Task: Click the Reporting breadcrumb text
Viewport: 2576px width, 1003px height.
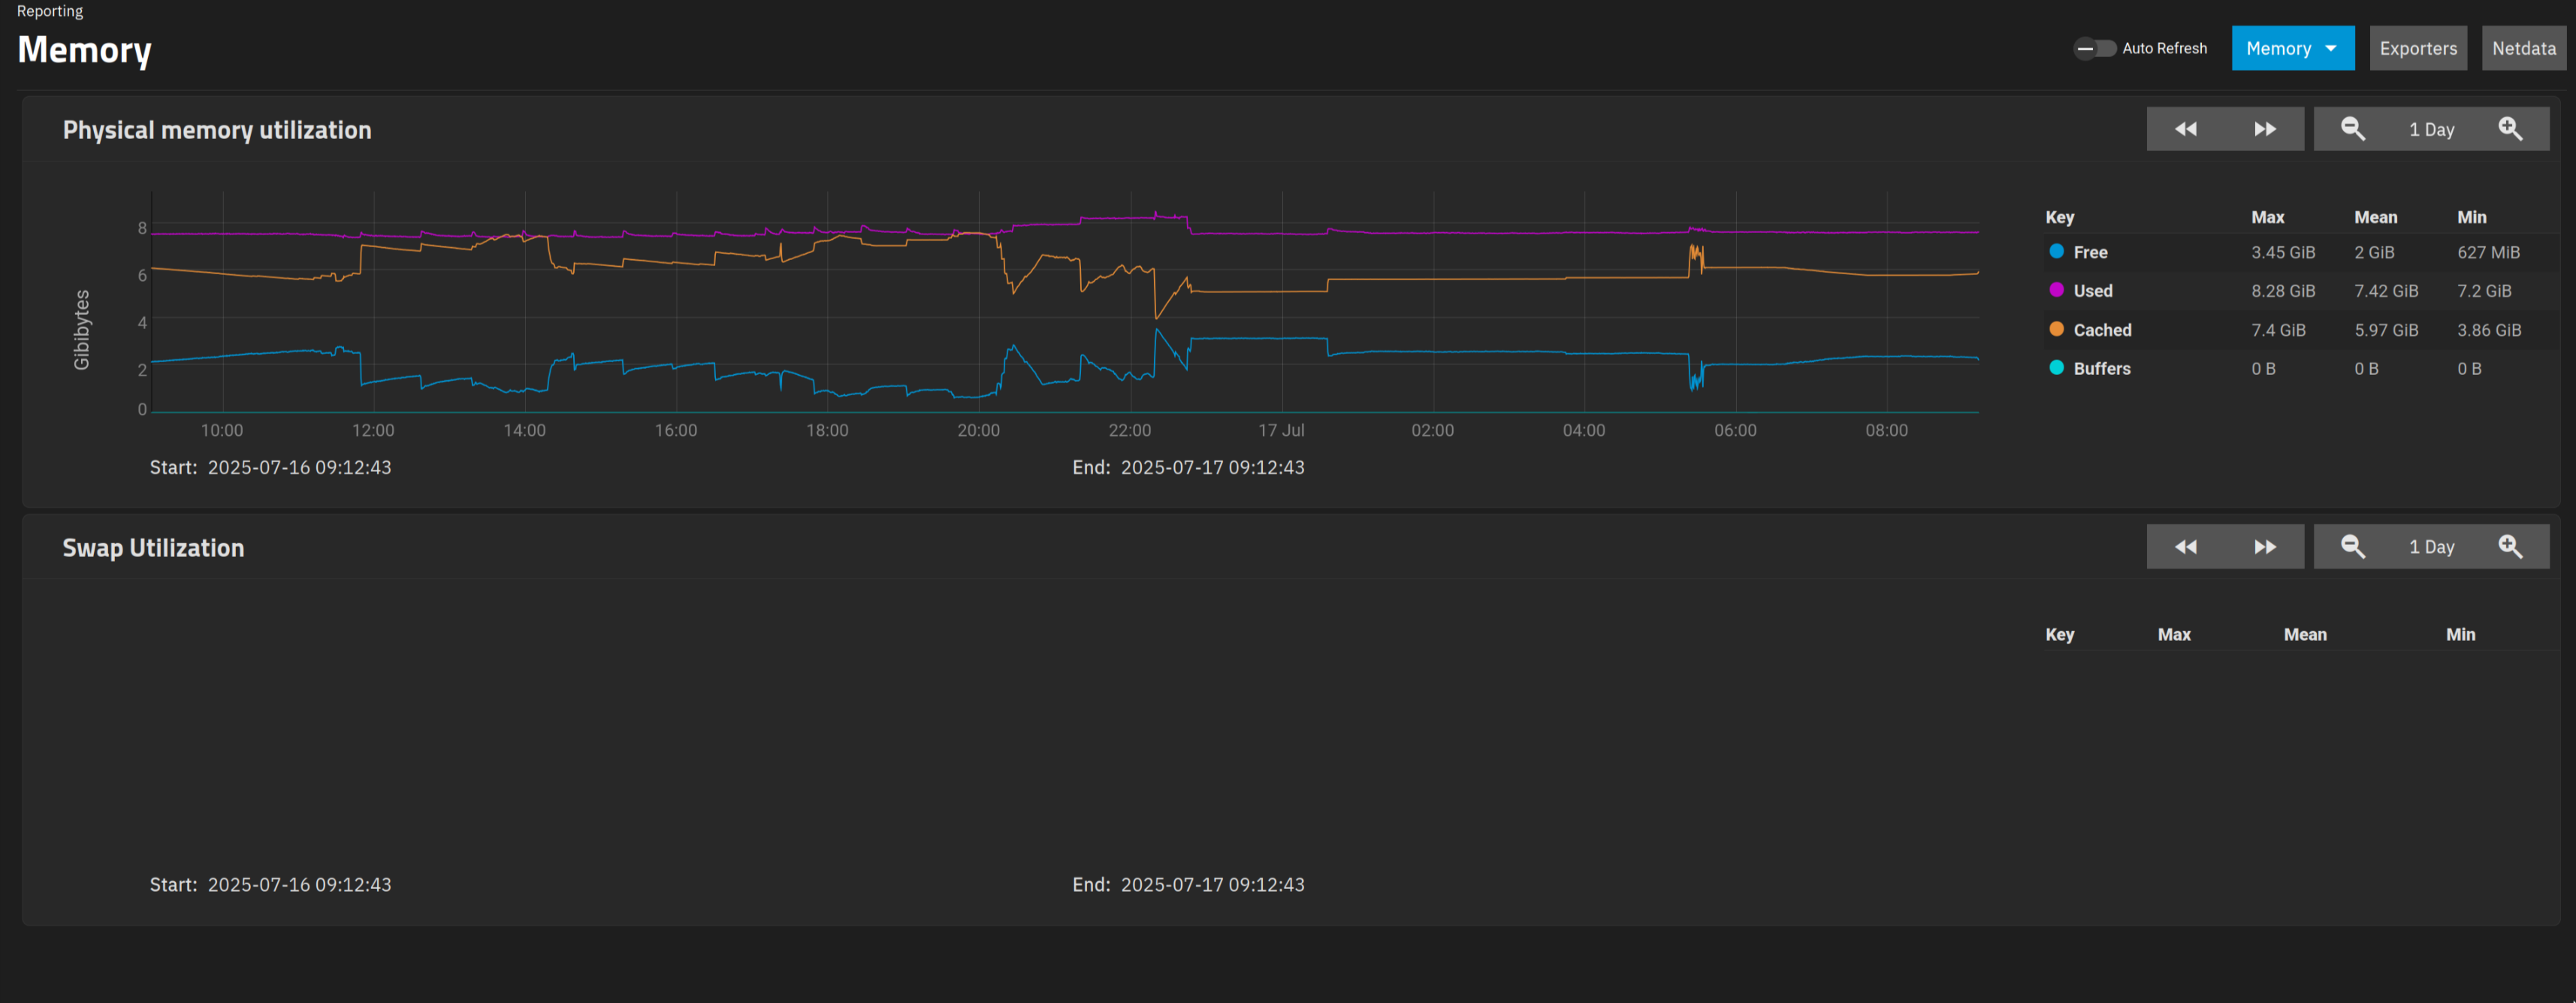Action: (x=50, y=11)
